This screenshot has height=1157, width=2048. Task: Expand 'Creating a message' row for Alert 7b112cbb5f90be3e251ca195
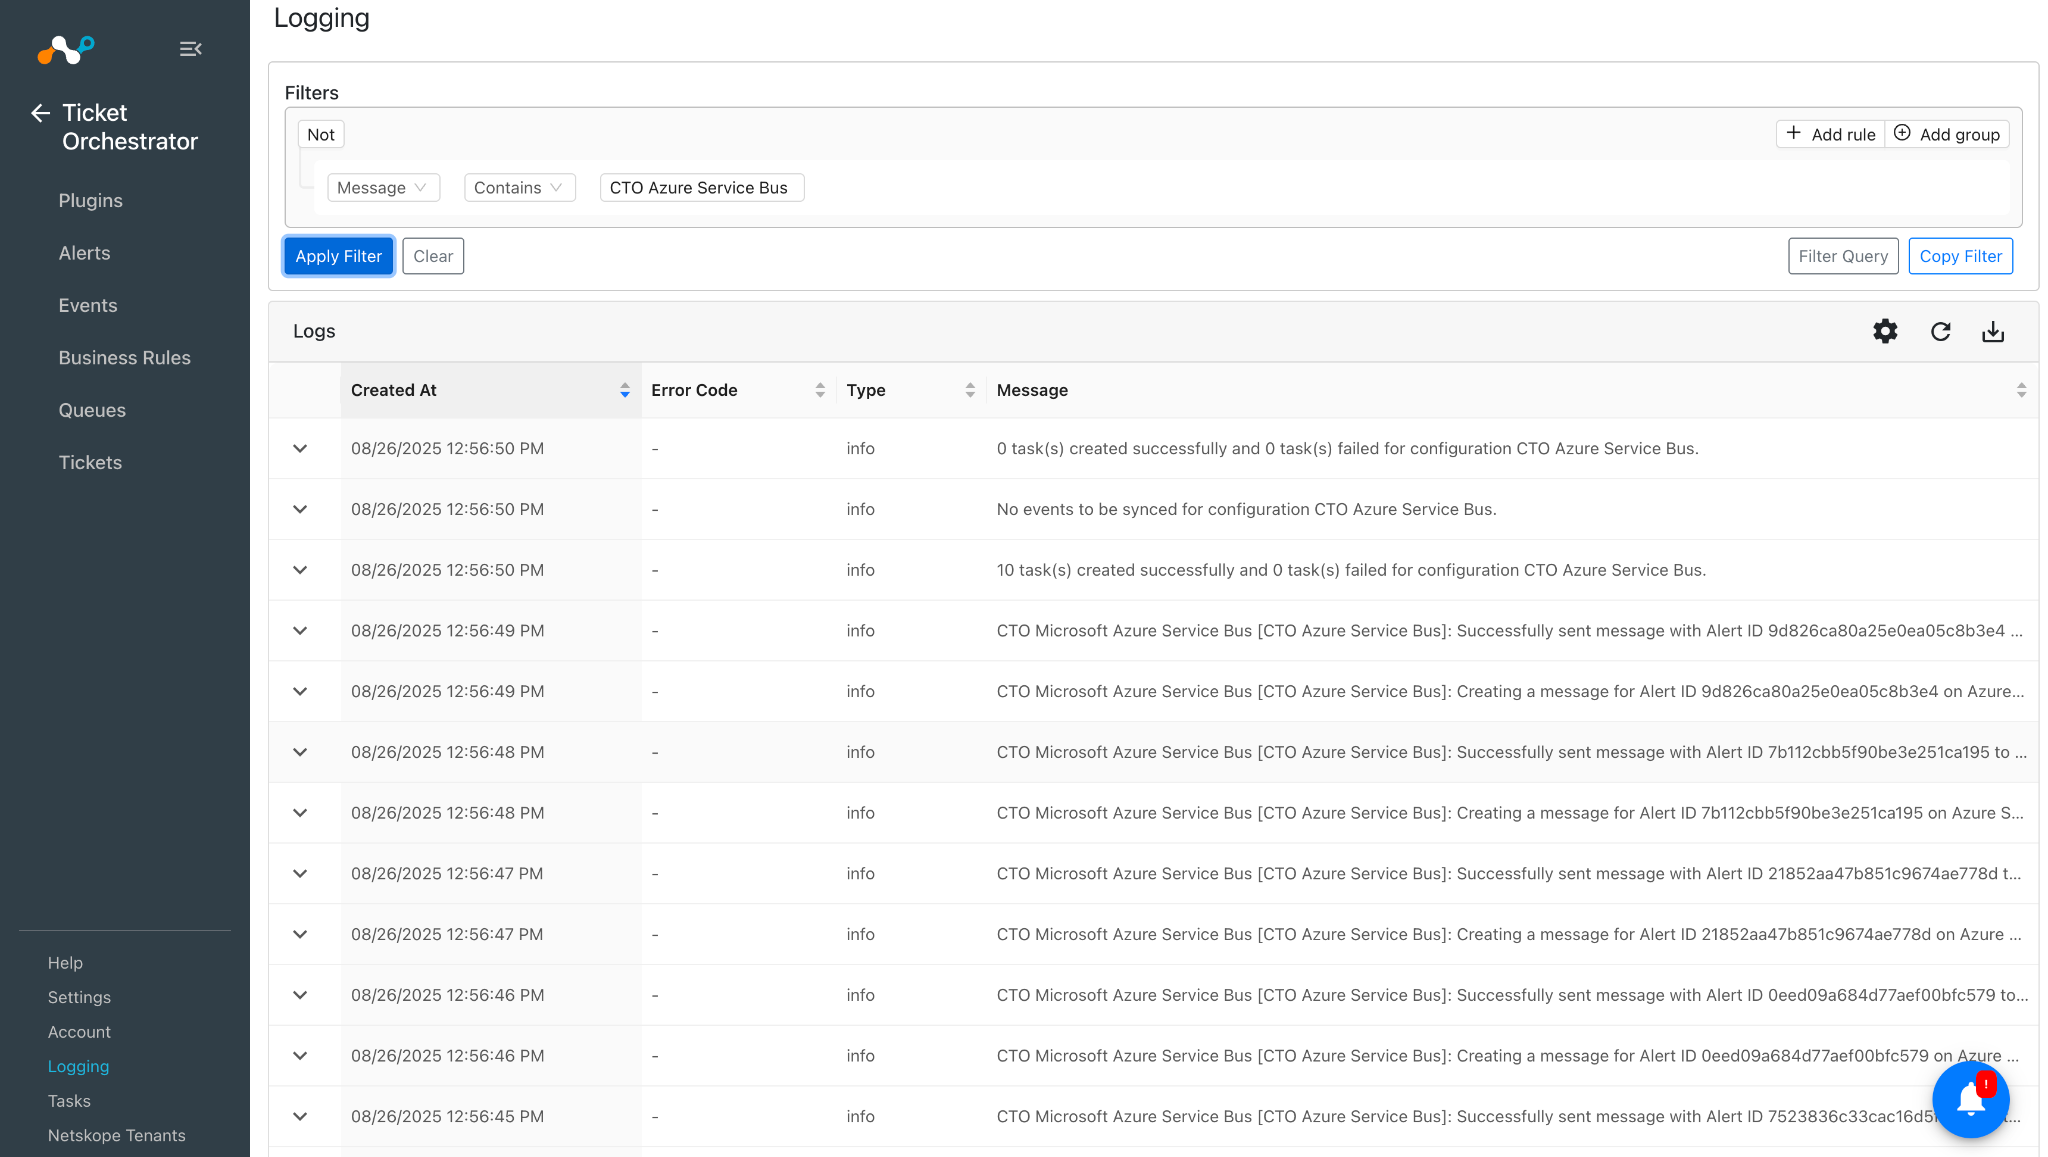pyautogui.click(x=300, y=813)
